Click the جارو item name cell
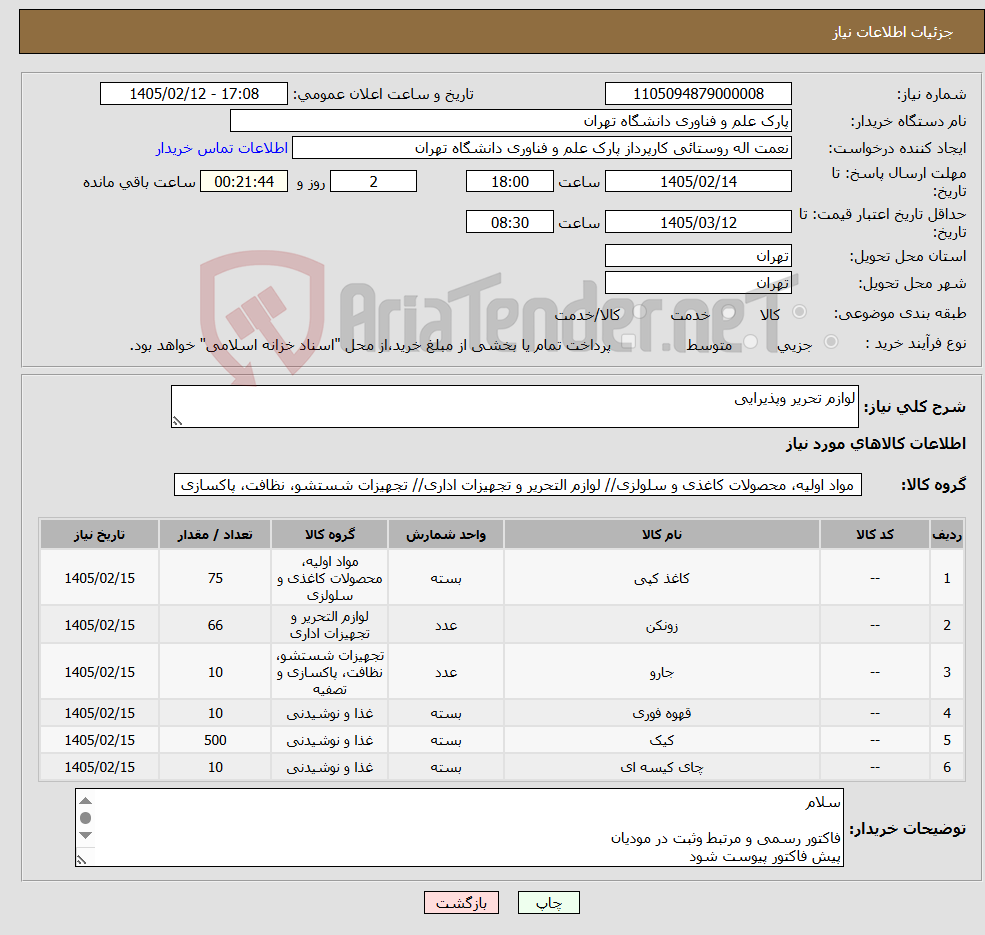This screenshot has height=935, width=985. pos(661,672)
